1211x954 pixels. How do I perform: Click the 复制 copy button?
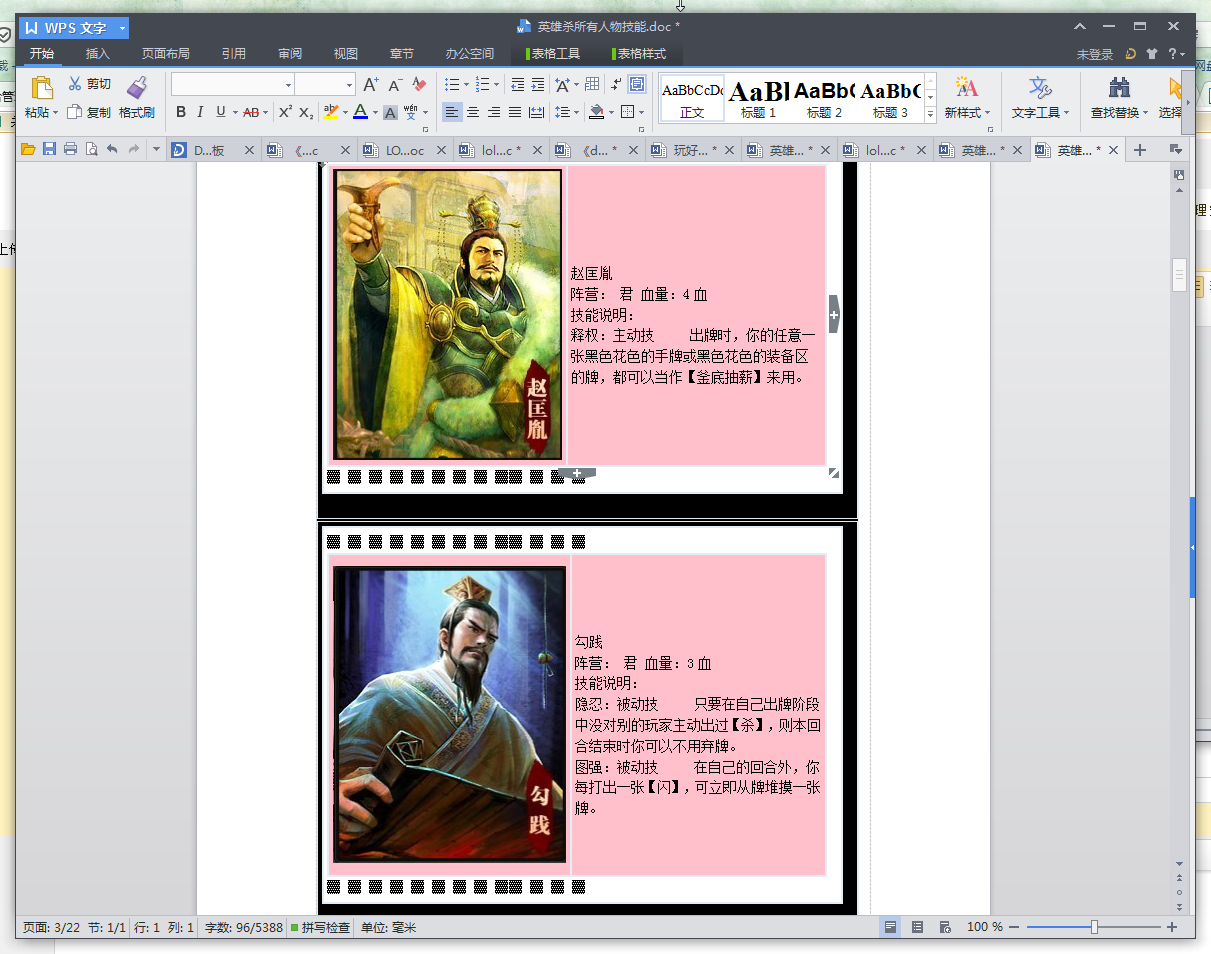pyautogui.click(x=89, y=112)
